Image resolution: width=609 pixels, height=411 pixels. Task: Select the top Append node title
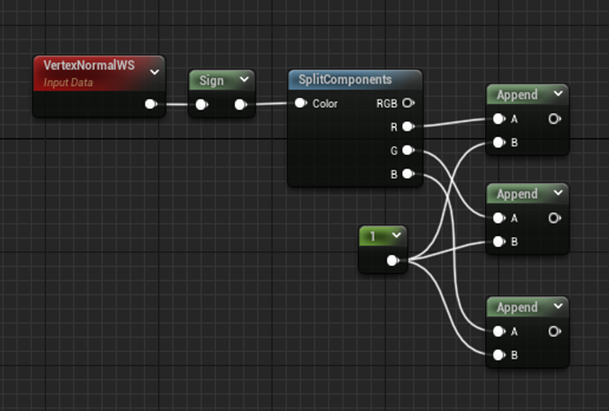point(517,95)
